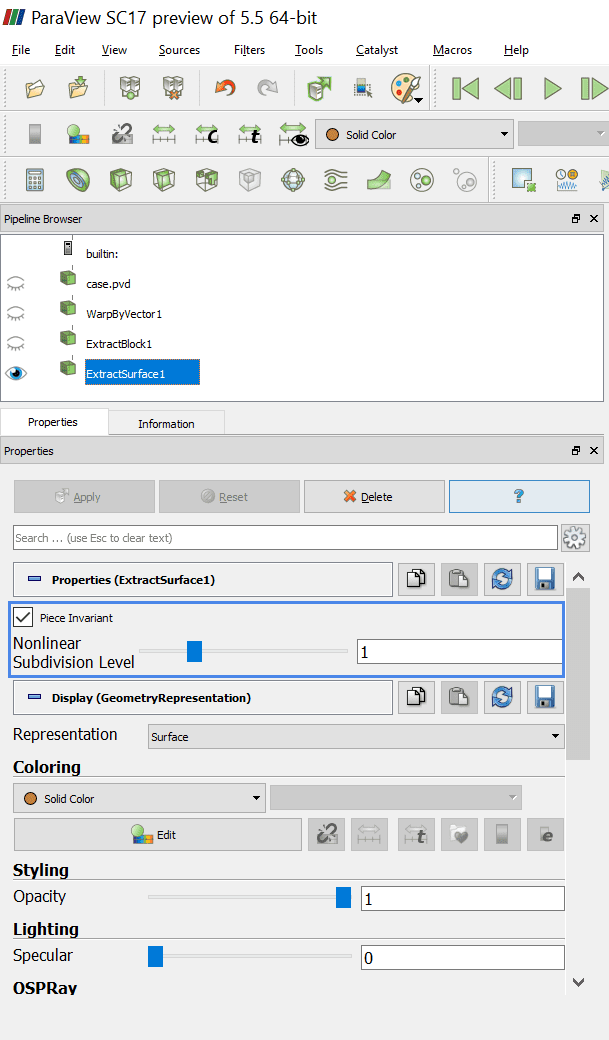Open the Solid Color dropdown under Coloring

coord(139,799)
